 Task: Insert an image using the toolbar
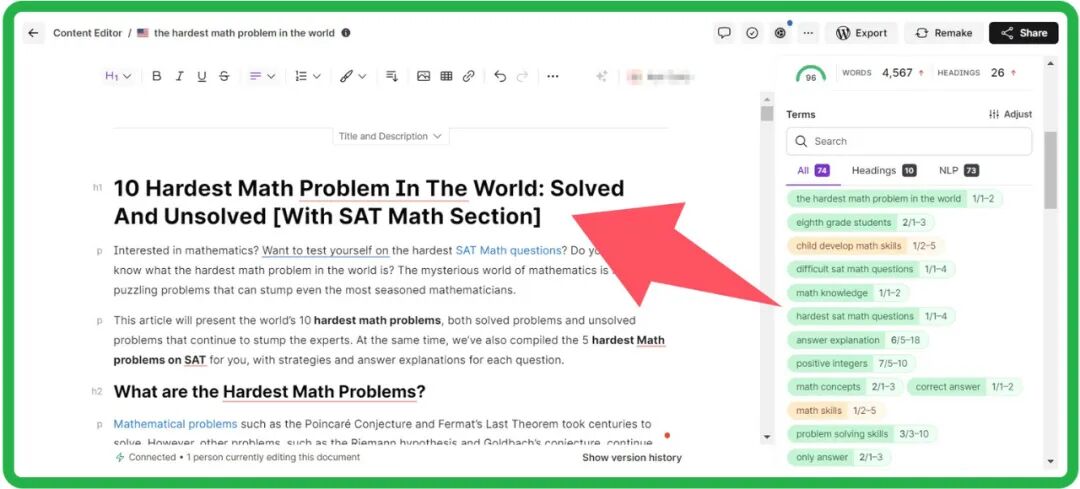pos(423,76)
